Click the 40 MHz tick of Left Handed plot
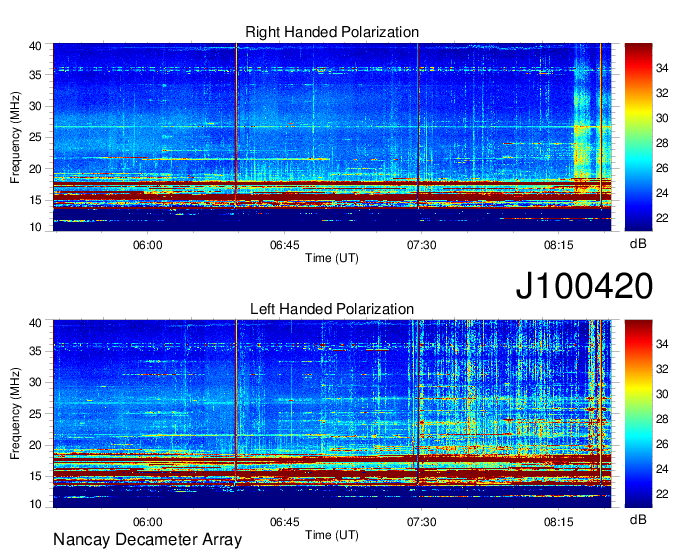The height and width of the screenshot is (552, 680). pos(35,323)
